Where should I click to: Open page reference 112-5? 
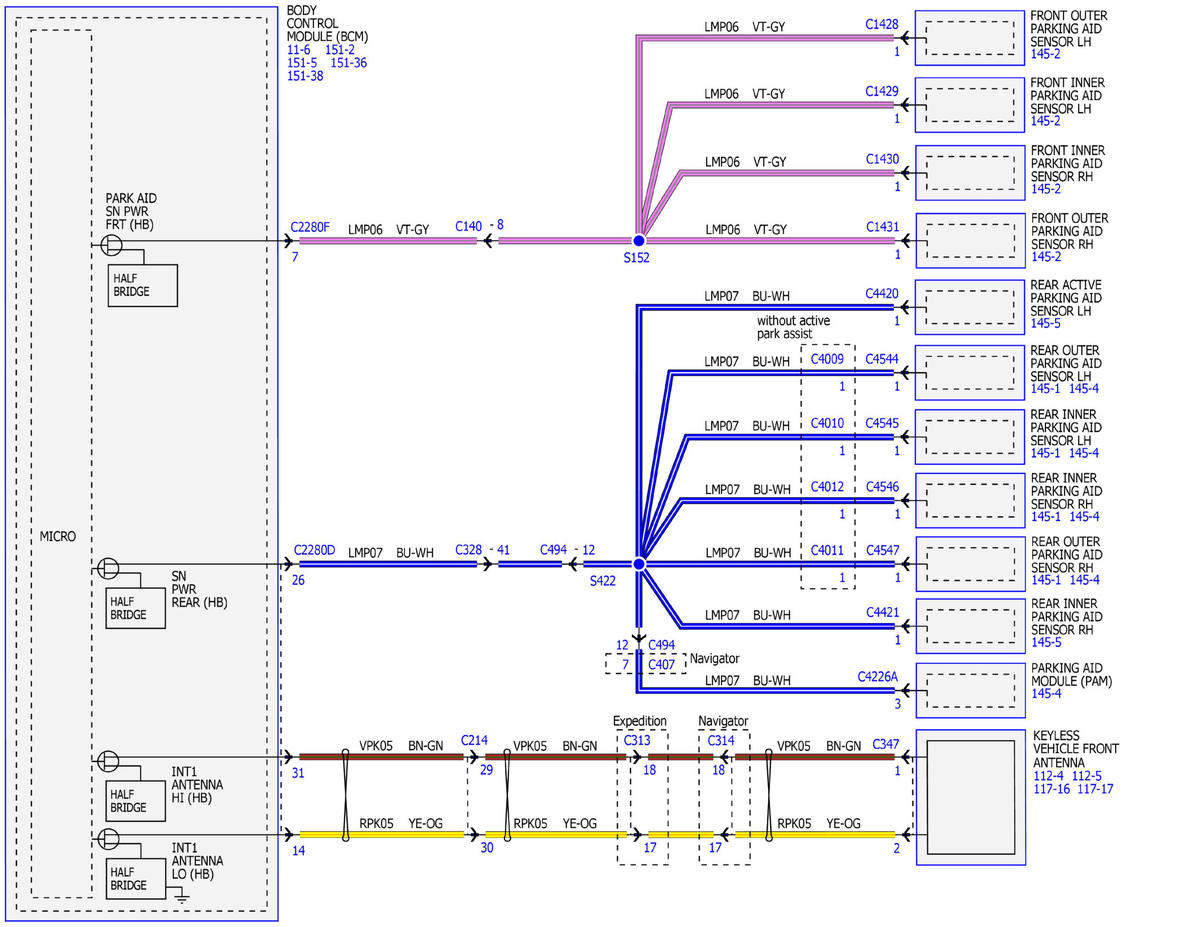[x=1088, y=776]
